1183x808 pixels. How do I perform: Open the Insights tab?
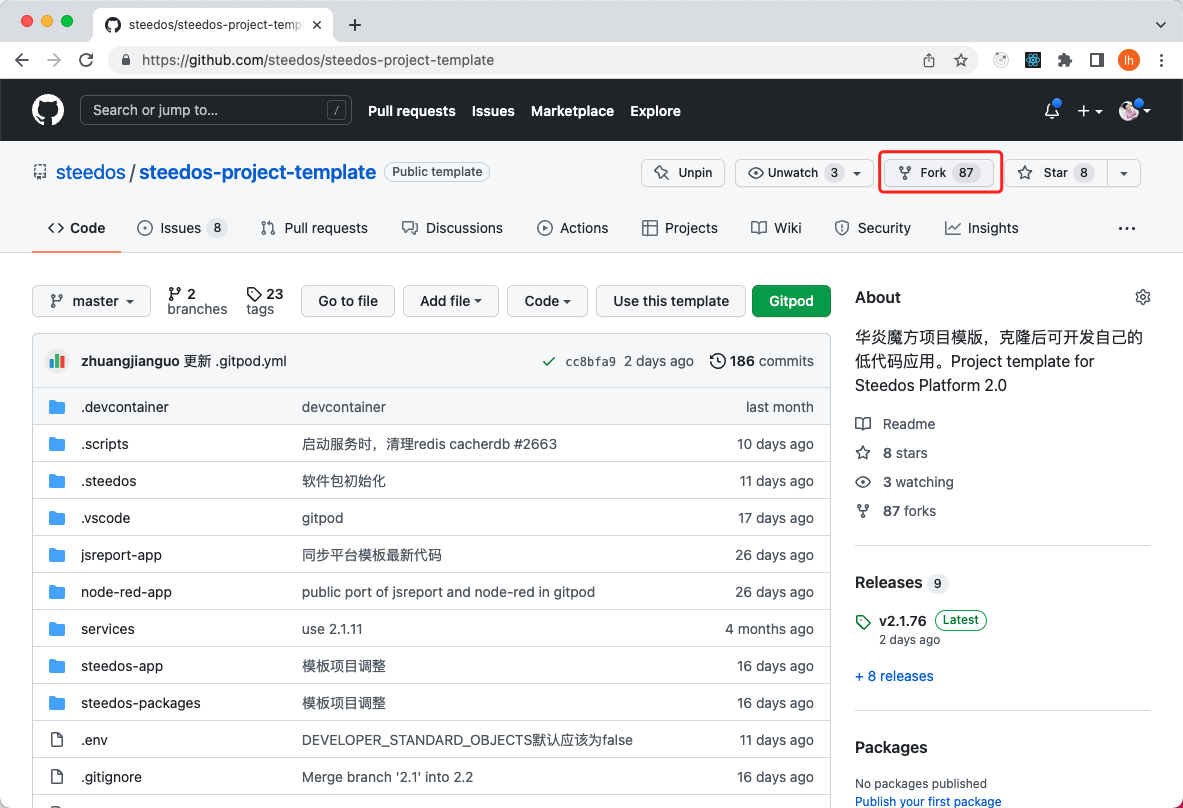pos(982,228)
